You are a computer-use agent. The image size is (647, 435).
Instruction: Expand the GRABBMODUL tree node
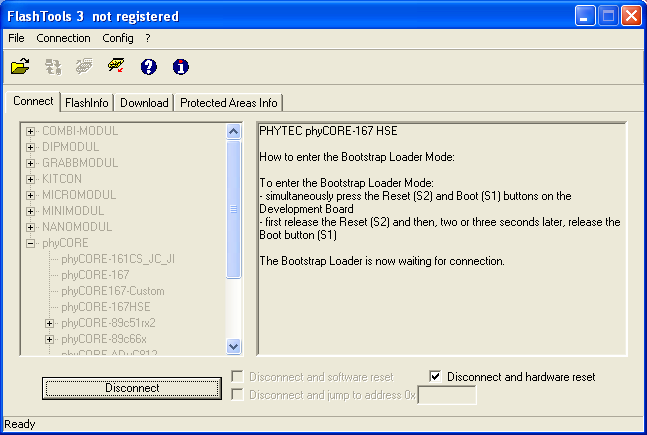30,163
